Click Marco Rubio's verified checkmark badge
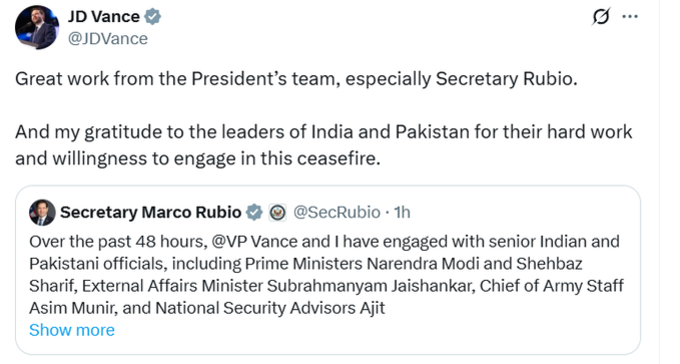The height and width of the screenshot is (364, 680). coord(254,212)
